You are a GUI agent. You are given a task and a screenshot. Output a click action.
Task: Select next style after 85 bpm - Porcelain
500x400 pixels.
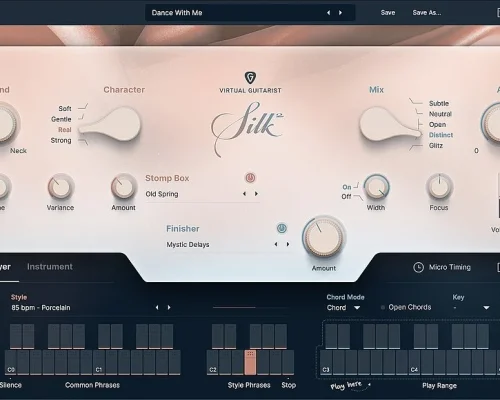point(169,307)
